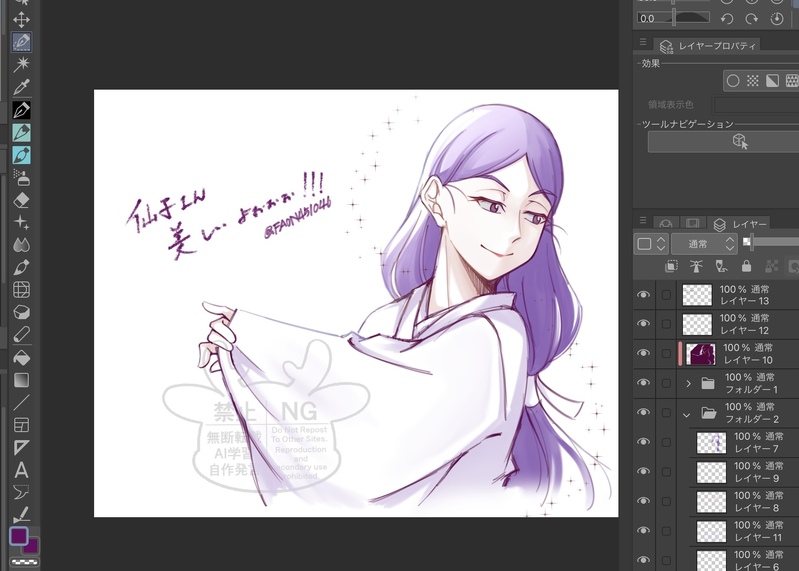Select the Gradient tool
The image size is (799, 571).
point(21,380)
